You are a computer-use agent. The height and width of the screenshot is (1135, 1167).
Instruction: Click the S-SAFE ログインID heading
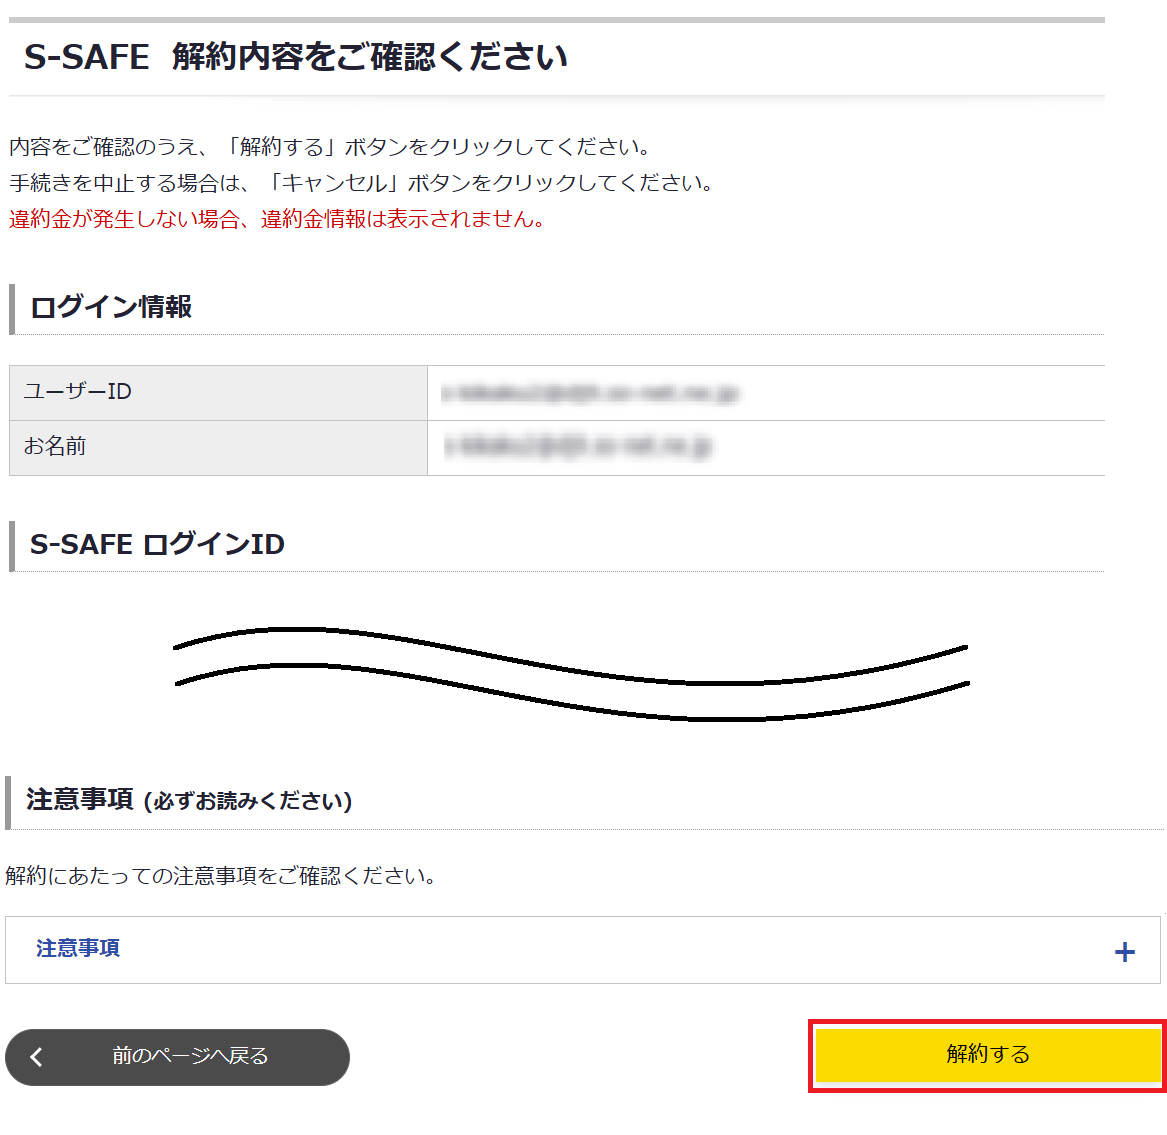(x=157, y=545)
